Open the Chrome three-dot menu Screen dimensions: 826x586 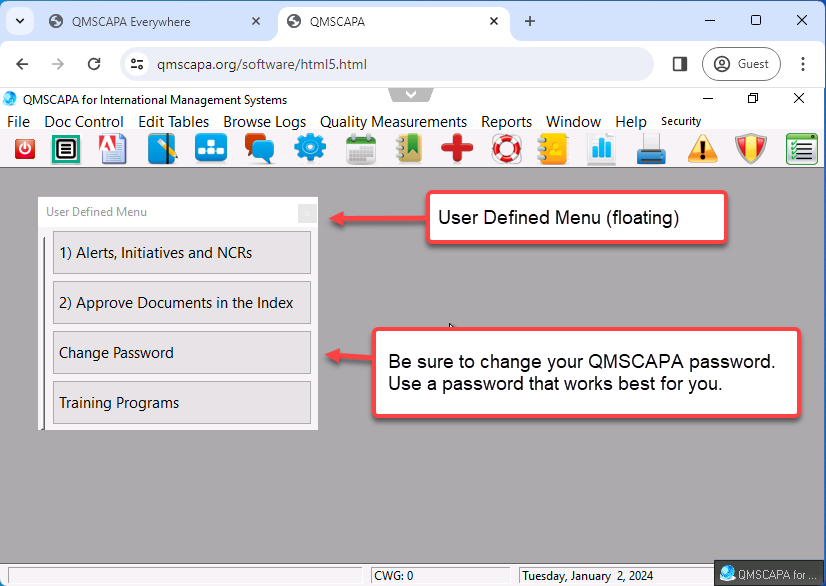tap(803, 64)
